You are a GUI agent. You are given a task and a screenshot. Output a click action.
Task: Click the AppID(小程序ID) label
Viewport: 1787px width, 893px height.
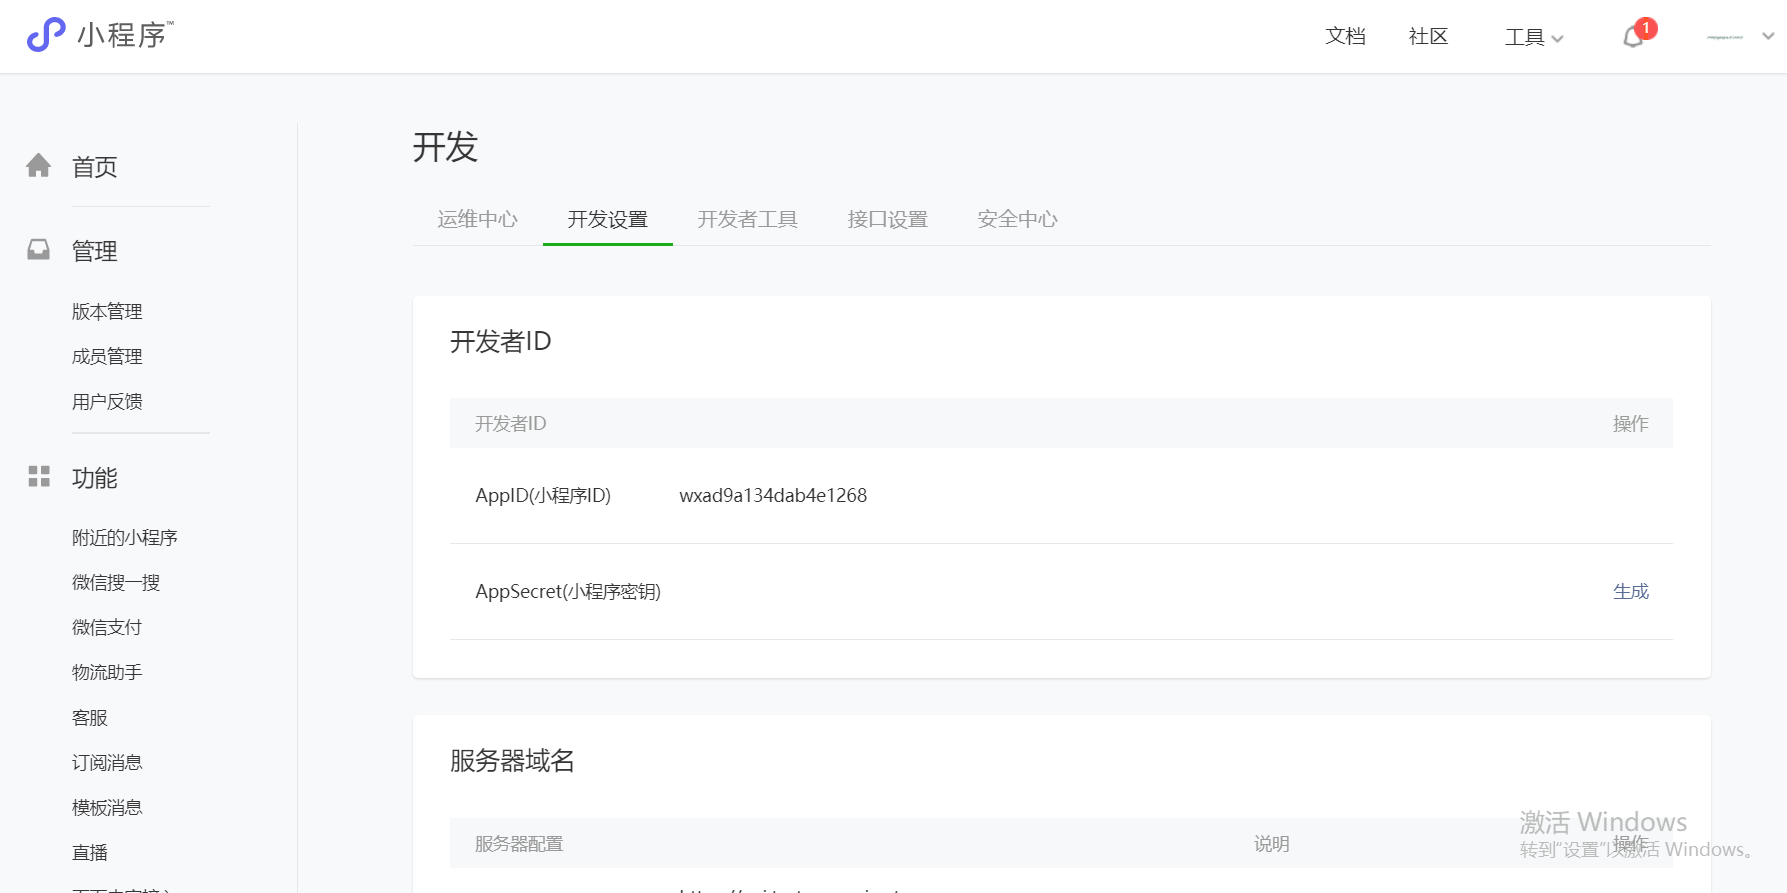(x=543, y=495)
